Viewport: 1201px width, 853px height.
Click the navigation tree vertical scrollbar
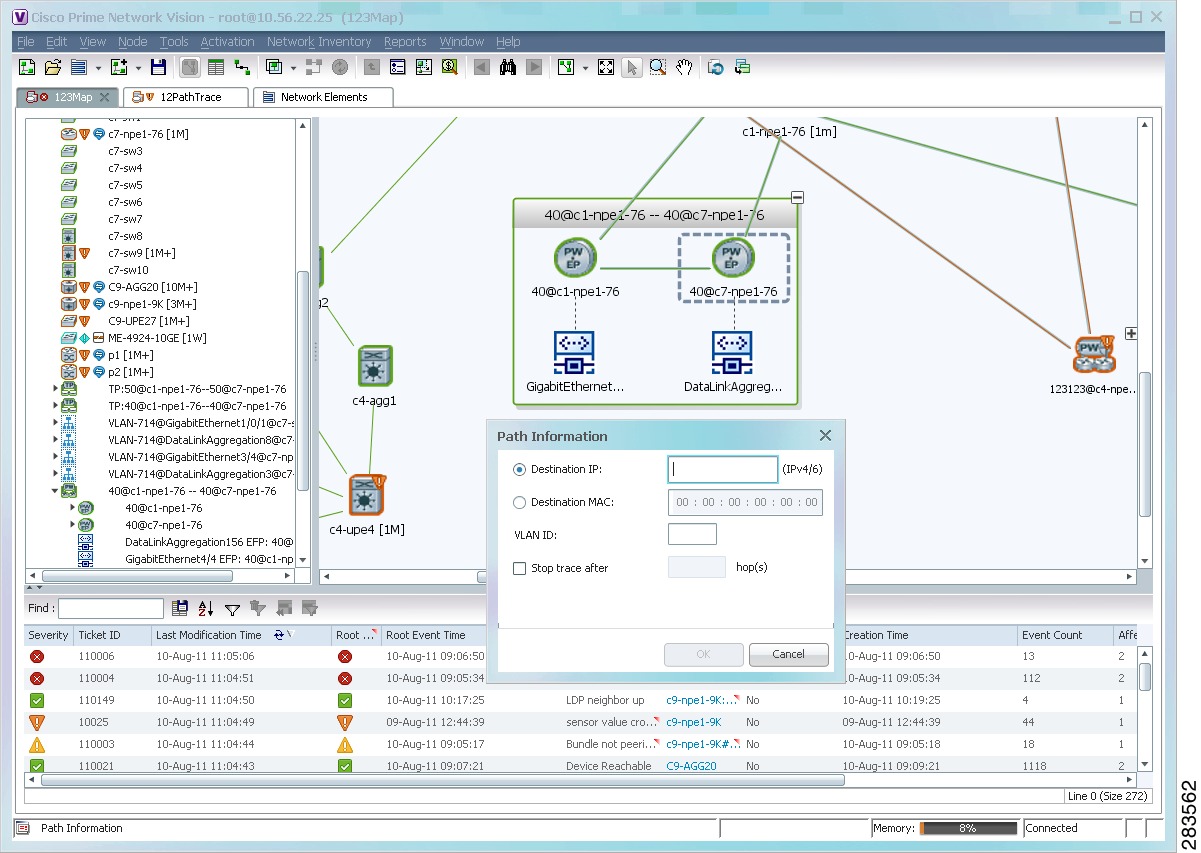tap(302, 380)
